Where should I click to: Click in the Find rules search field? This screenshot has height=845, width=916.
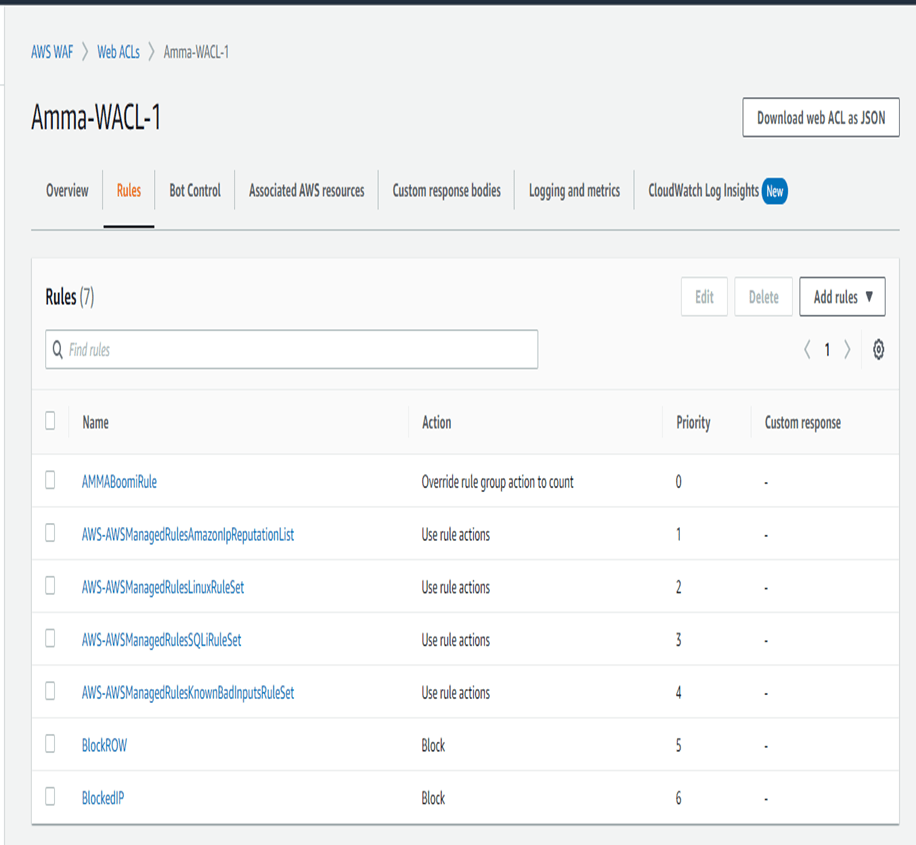click(300, 350)
